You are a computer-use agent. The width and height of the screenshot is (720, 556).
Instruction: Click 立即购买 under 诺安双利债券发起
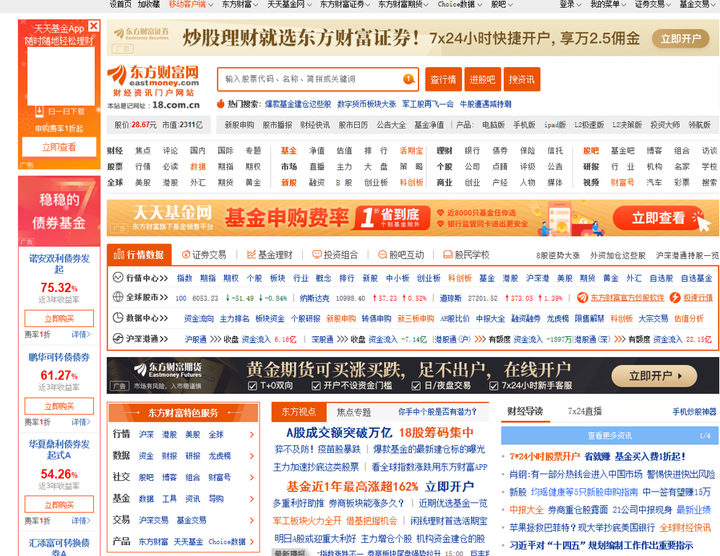59,318
